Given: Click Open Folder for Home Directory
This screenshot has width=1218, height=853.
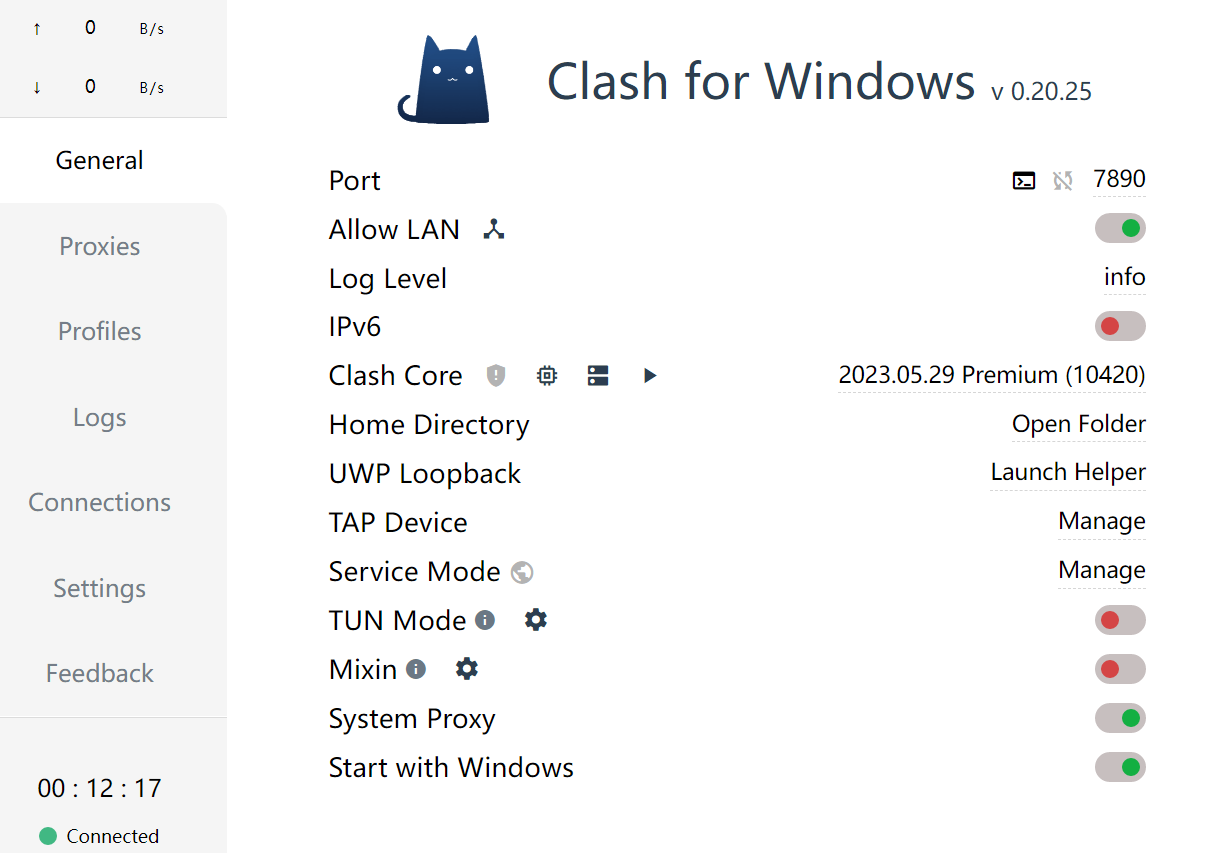Looking at the screenshot, I should [1079, 424].
